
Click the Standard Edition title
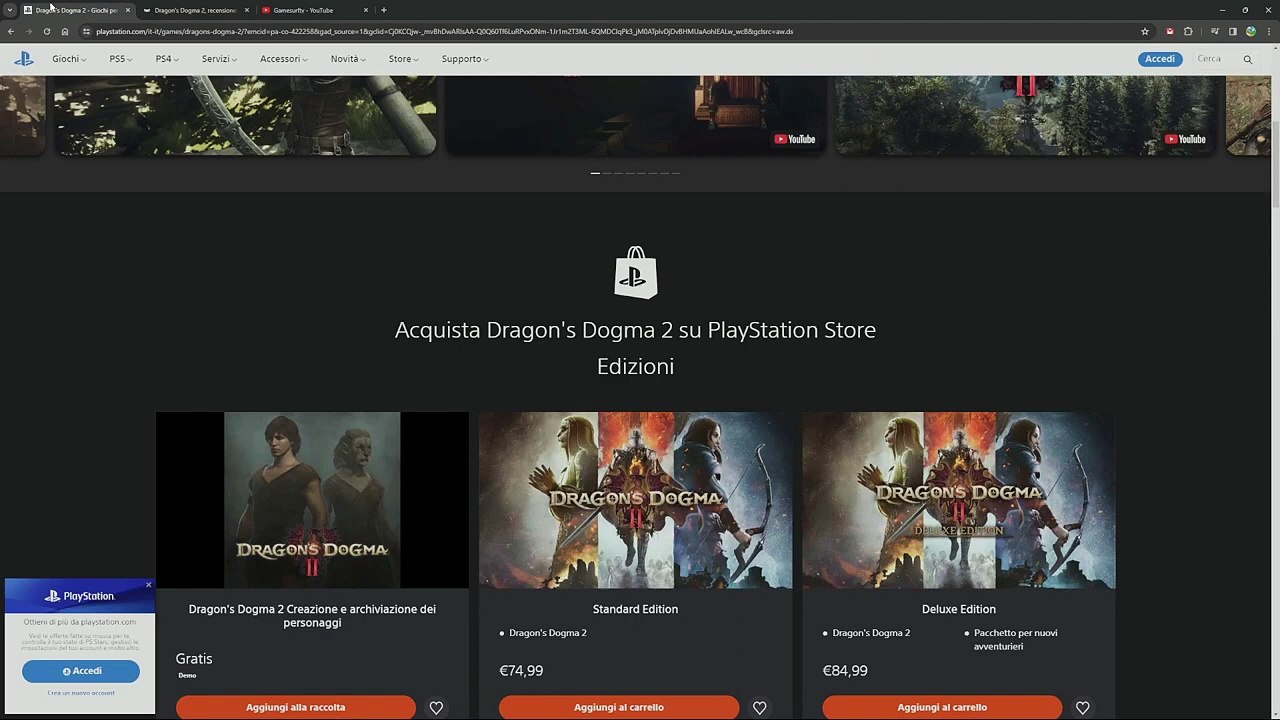tap(635, 609)
